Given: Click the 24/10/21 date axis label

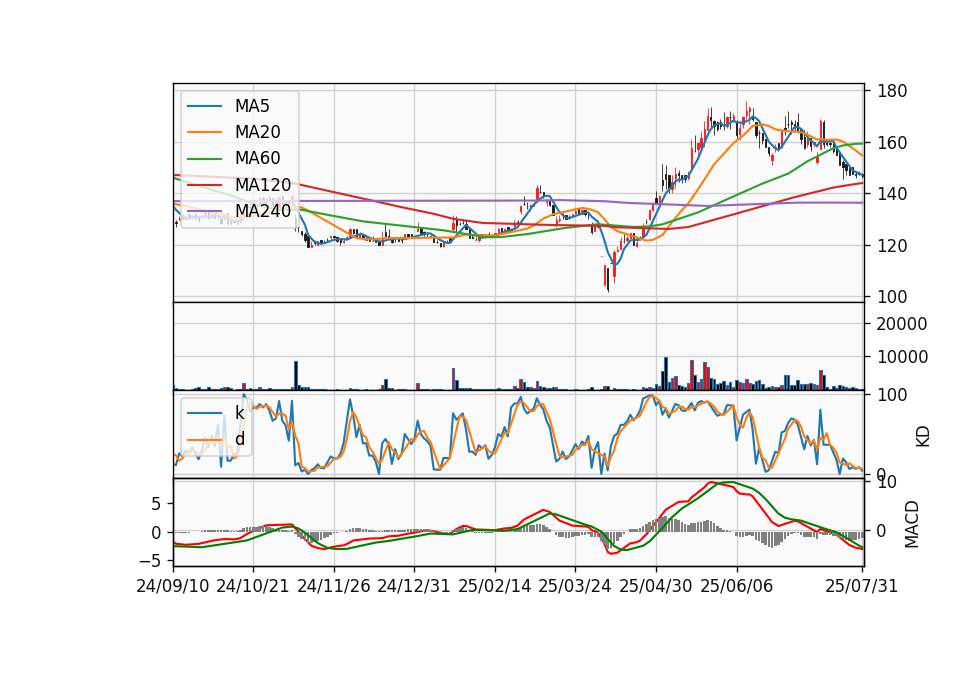Looking at the screenshot, I should pos(253,586).
